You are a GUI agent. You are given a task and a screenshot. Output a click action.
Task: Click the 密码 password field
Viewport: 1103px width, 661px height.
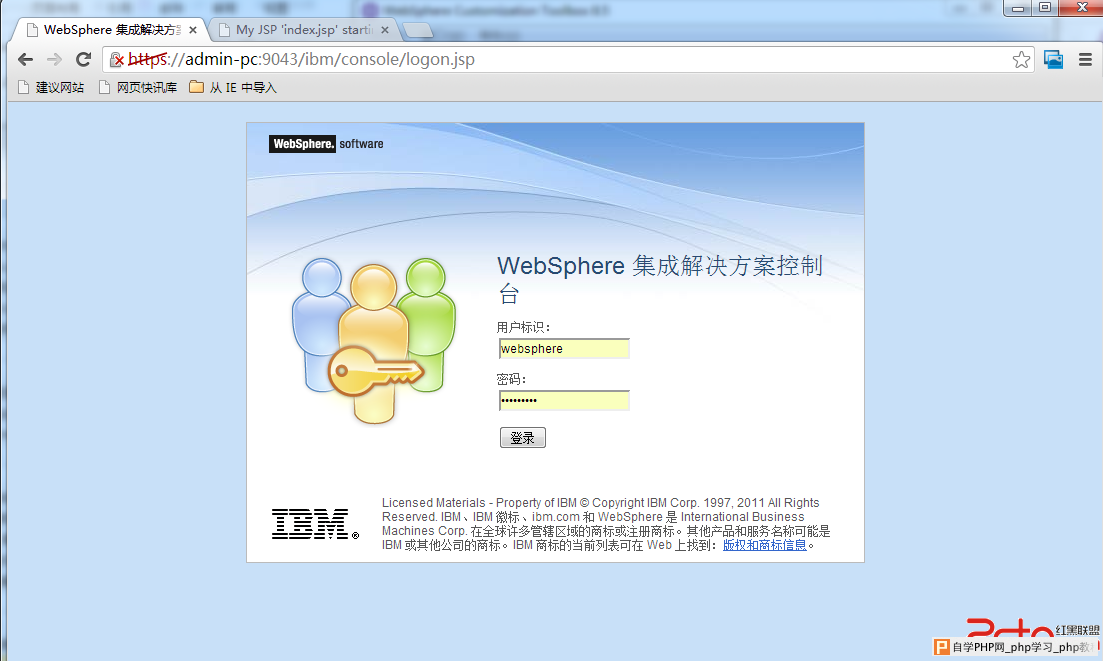click(564, 401)
